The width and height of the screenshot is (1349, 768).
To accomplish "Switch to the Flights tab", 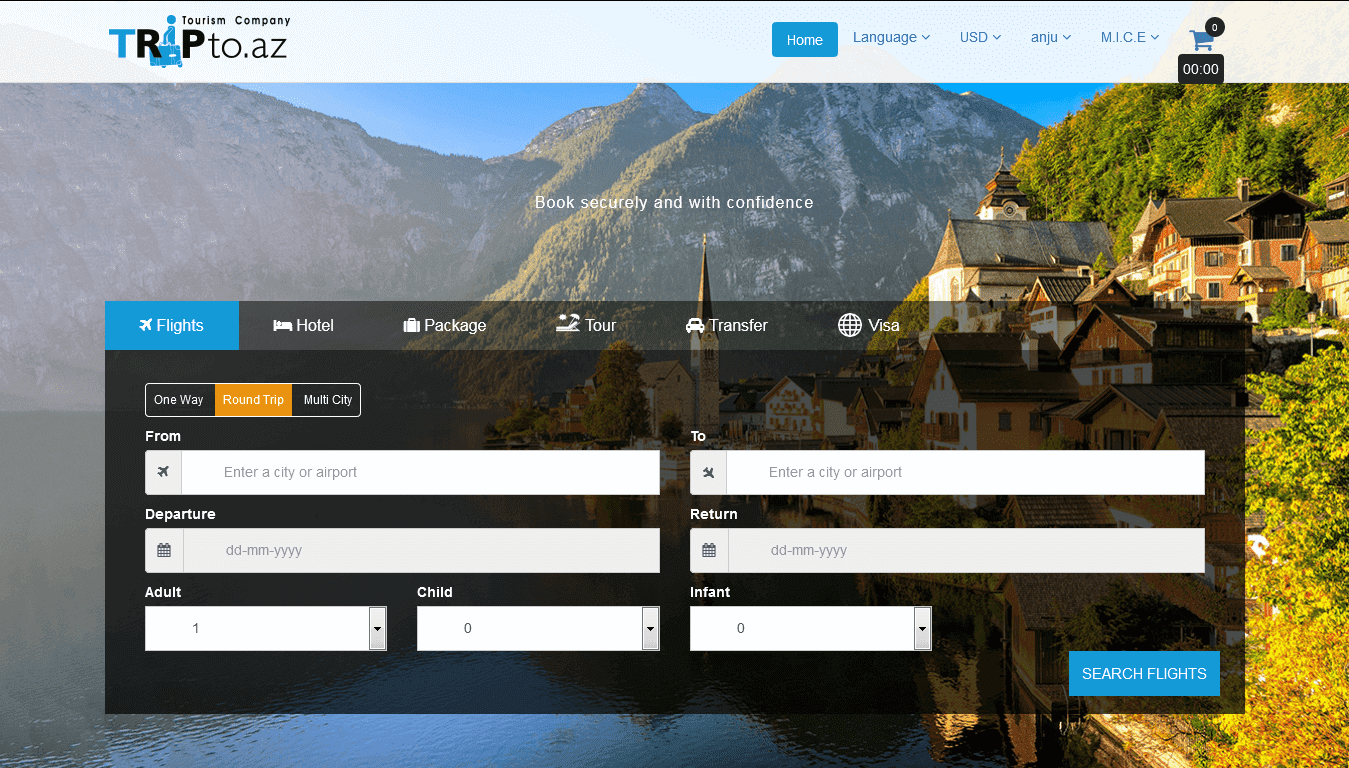I will click(x=172, y=325).
